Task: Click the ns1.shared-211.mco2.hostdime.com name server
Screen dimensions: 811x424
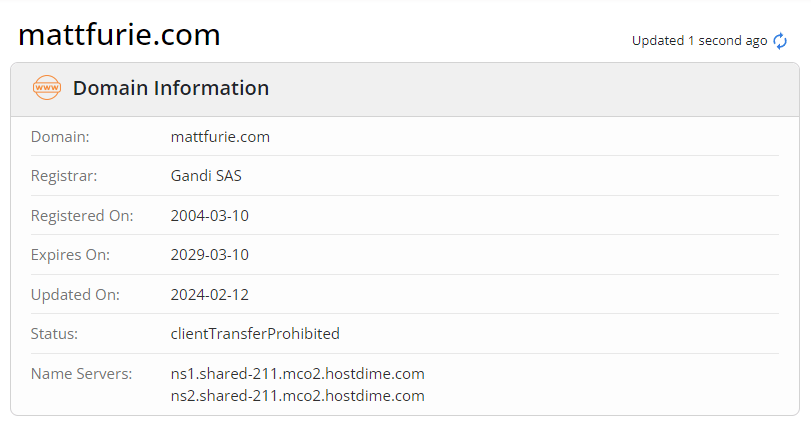Action: [297, 374]
